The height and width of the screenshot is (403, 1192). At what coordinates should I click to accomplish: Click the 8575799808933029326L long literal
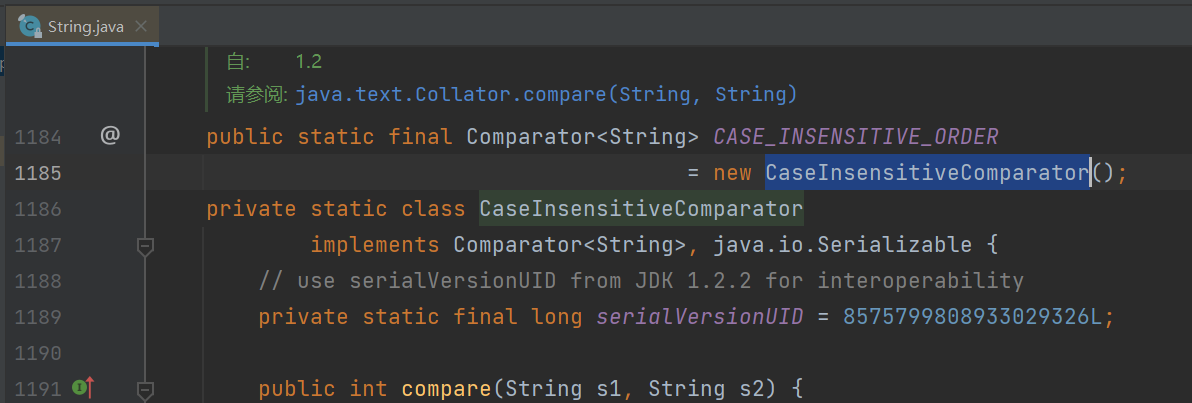(x=972, y=317)
